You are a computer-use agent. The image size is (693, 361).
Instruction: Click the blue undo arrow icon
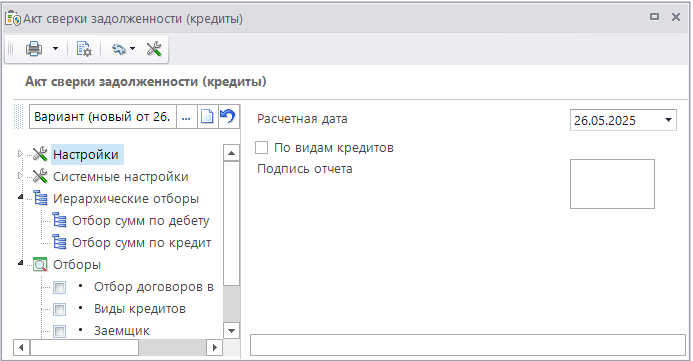[x=228, y=117]
